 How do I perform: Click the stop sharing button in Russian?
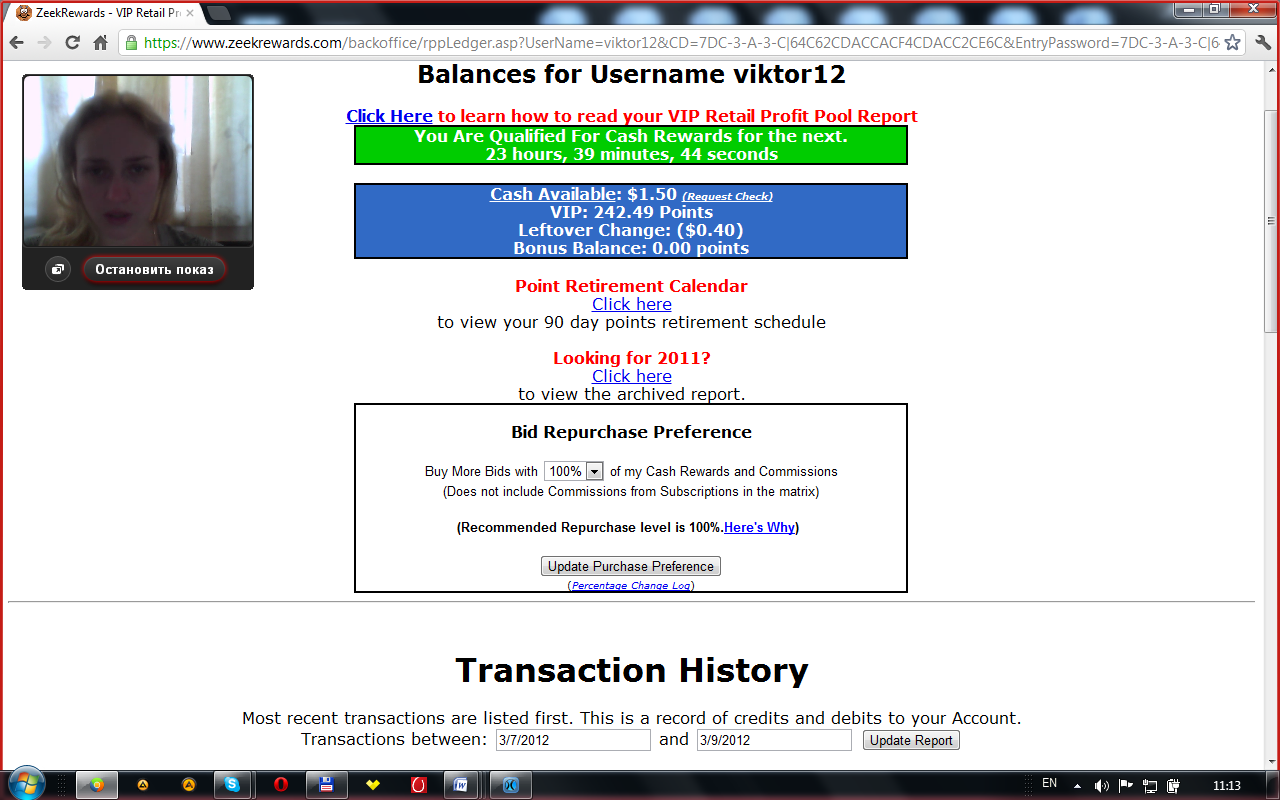pyautogui.click(x=154, y=269)
